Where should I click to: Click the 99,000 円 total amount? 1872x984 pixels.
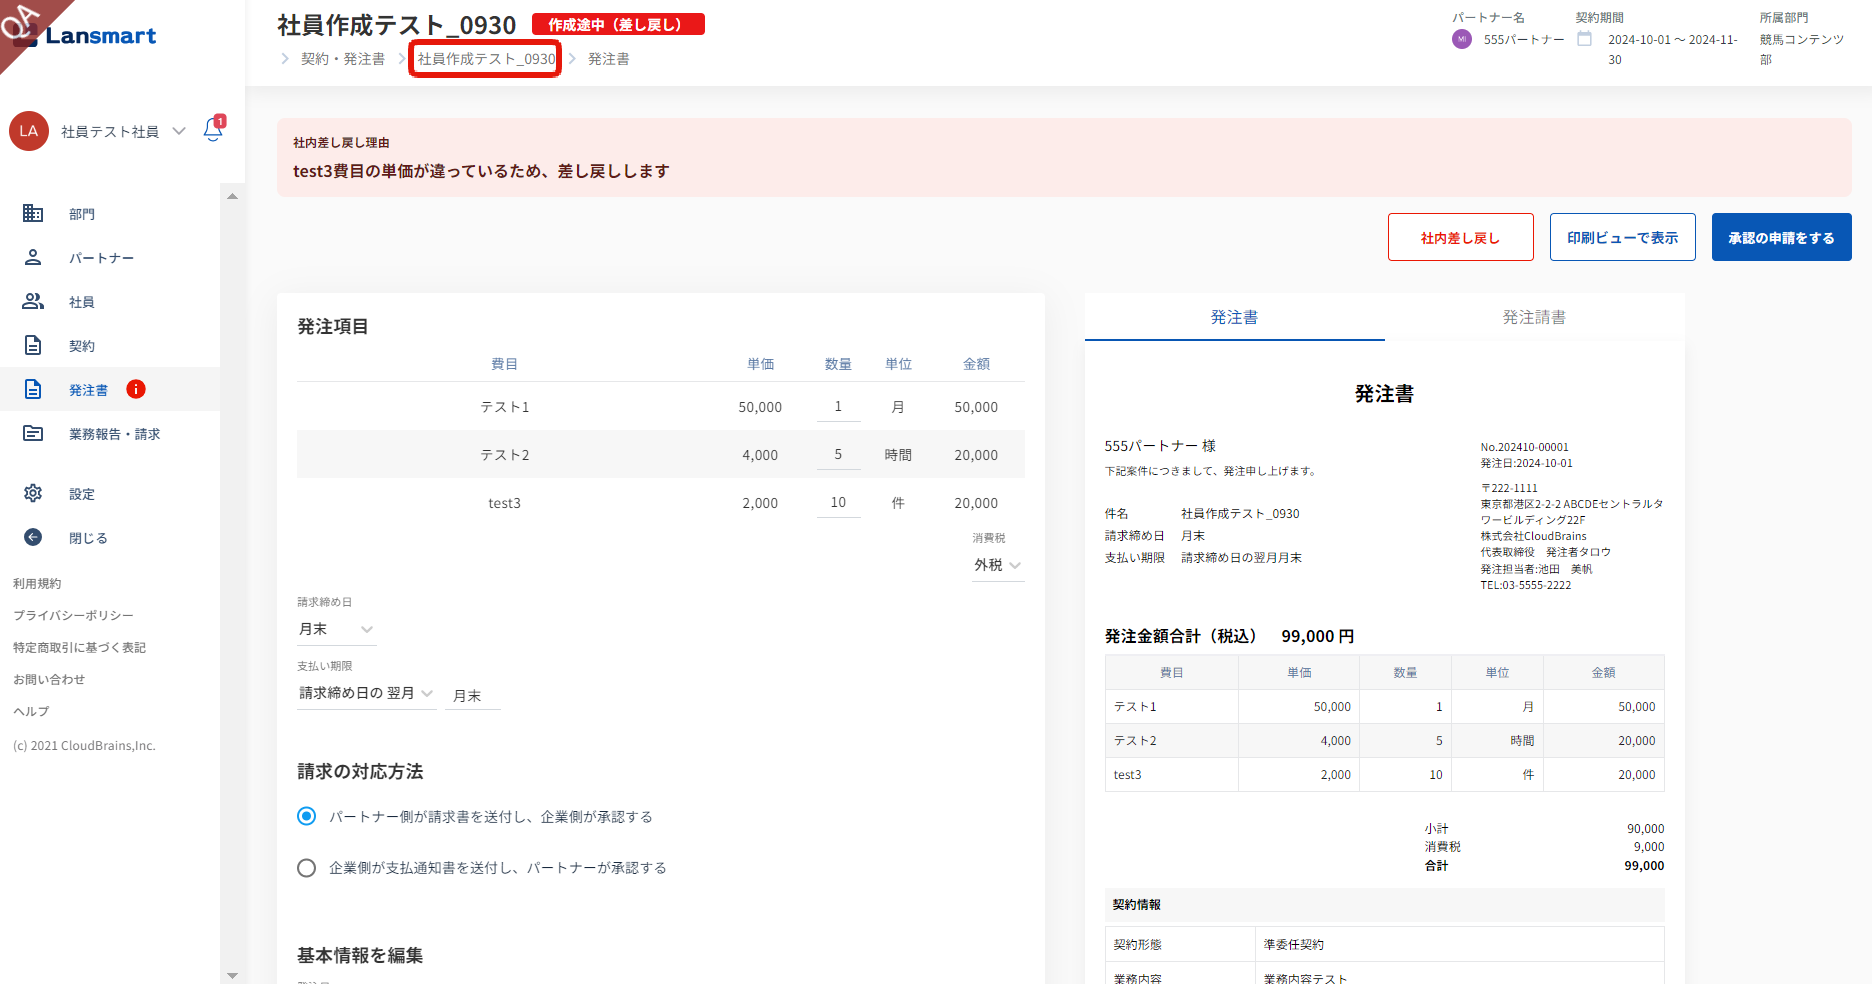pos(1318,636)
